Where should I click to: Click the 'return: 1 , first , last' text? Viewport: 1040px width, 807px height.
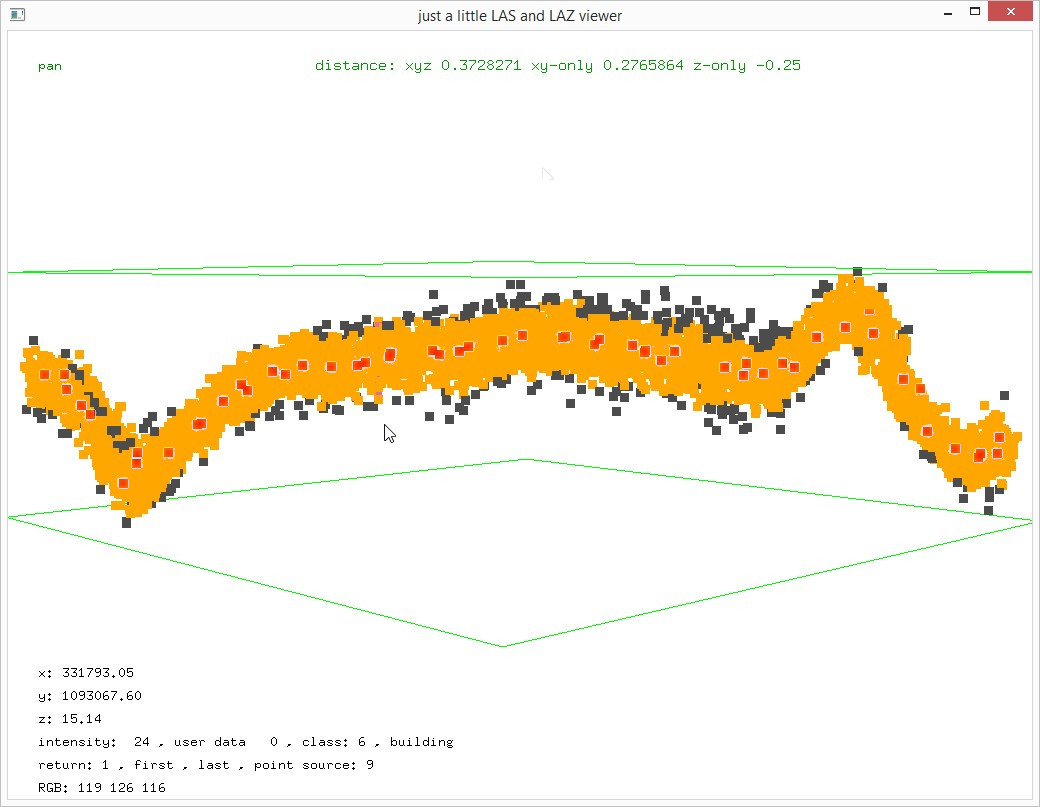133,765
